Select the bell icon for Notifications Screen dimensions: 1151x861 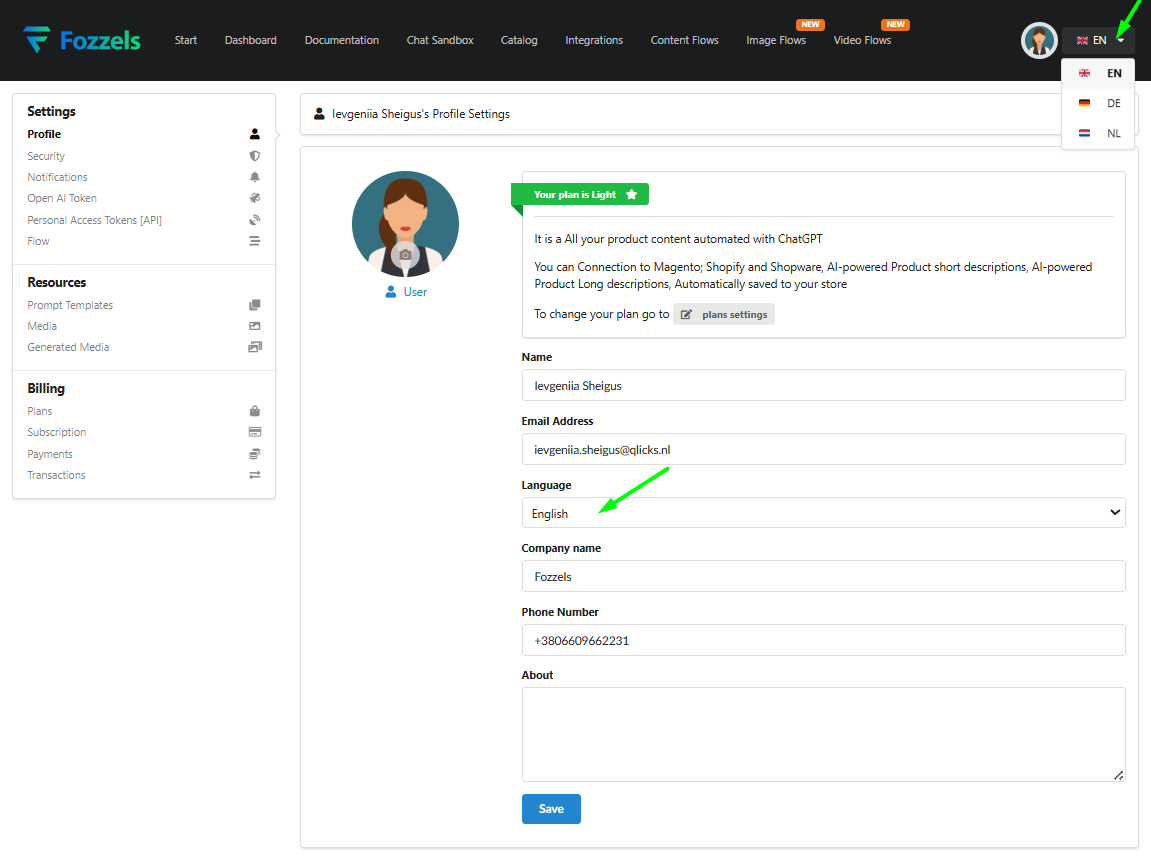coord(255,176)
